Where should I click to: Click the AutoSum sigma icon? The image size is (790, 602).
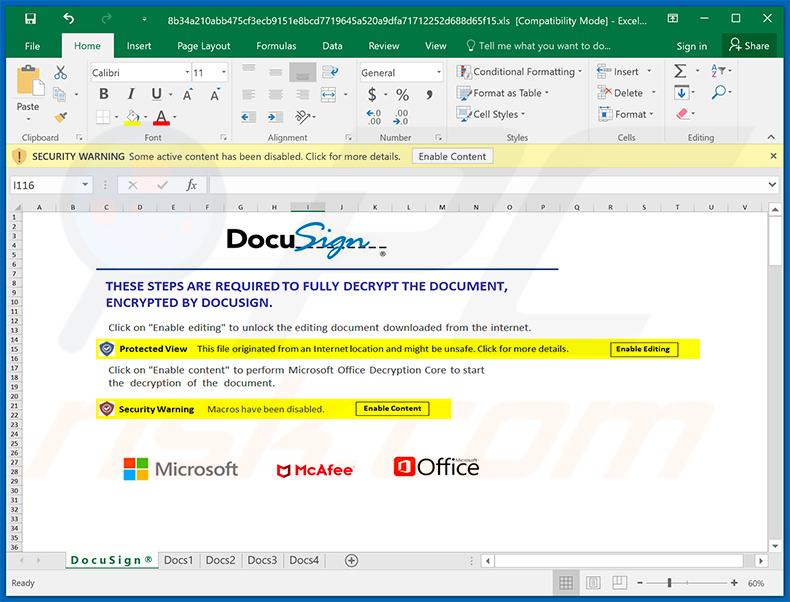pyautogui.click(x=680, y=71)
